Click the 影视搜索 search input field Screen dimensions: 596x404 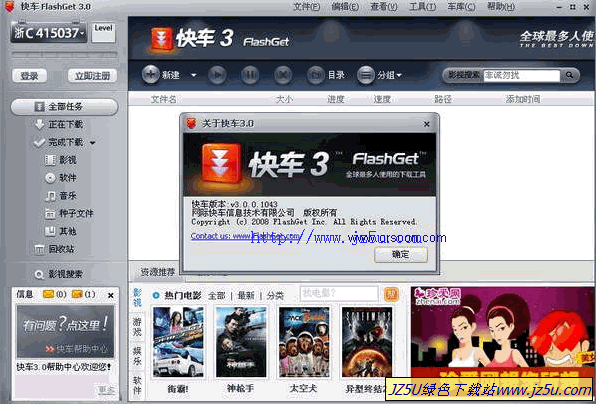[522, 75]
